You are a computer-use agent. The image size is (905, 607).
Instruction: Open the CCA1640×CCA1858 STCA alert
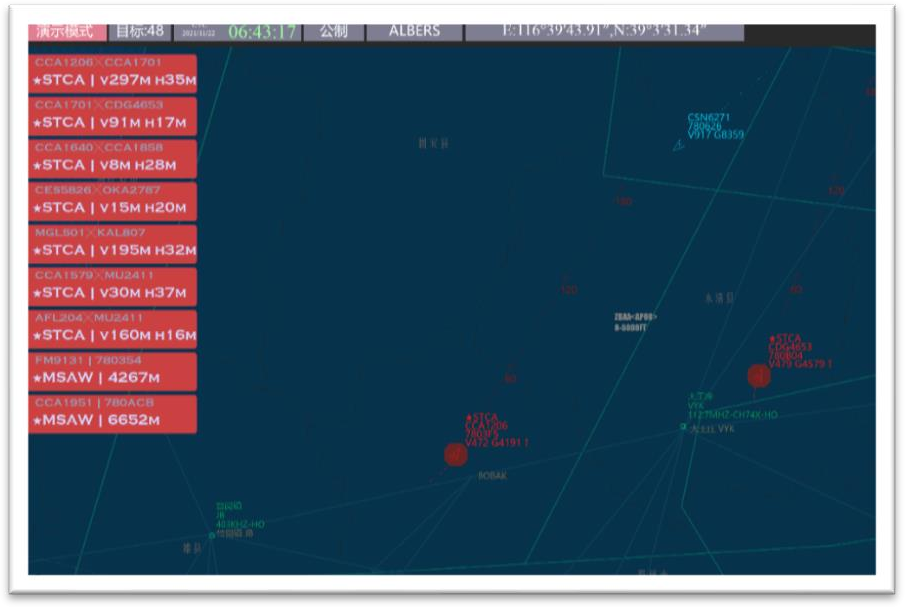113,159
